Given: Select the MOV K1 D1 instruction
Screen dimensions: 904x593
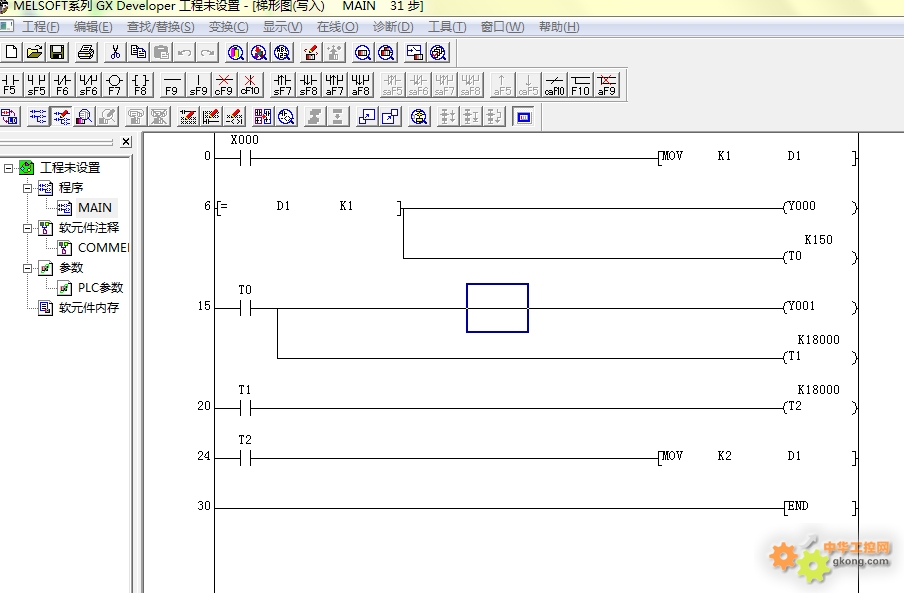Looking at the screenshot, I should (x=756, y=156).
